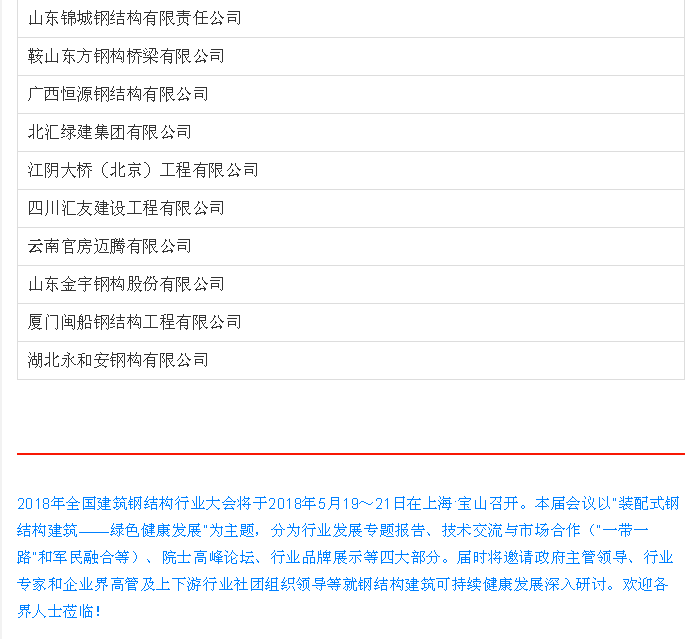Select row 山东金宇钢构股份有限公司
The width and height of the screenshot is (700, 639).
(x=350, y=284)
